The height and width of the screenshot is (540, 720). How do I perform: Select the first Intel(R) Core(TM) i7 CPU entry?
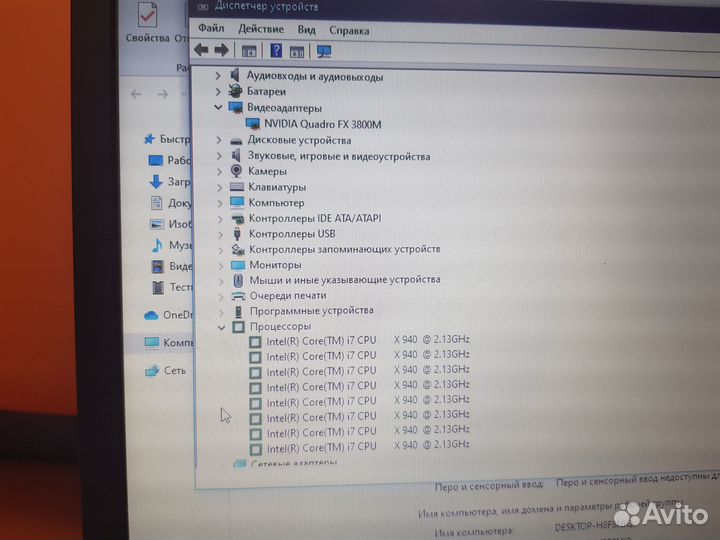click(368, 340)
